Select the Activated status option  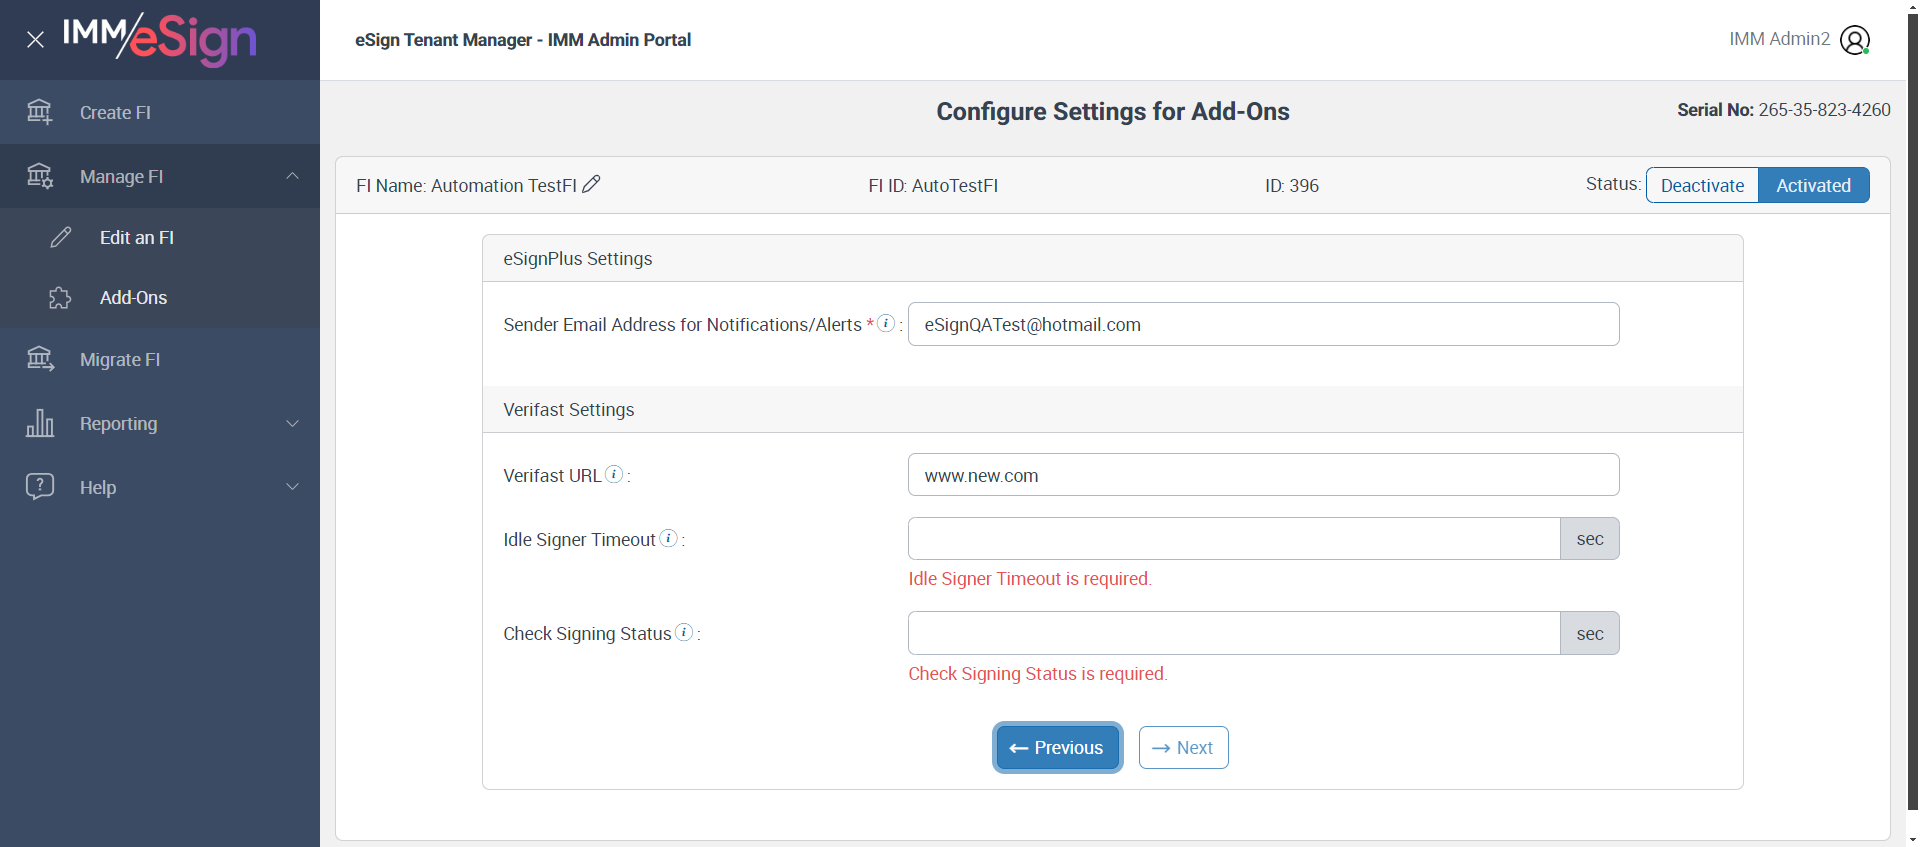coord(1813,185)
